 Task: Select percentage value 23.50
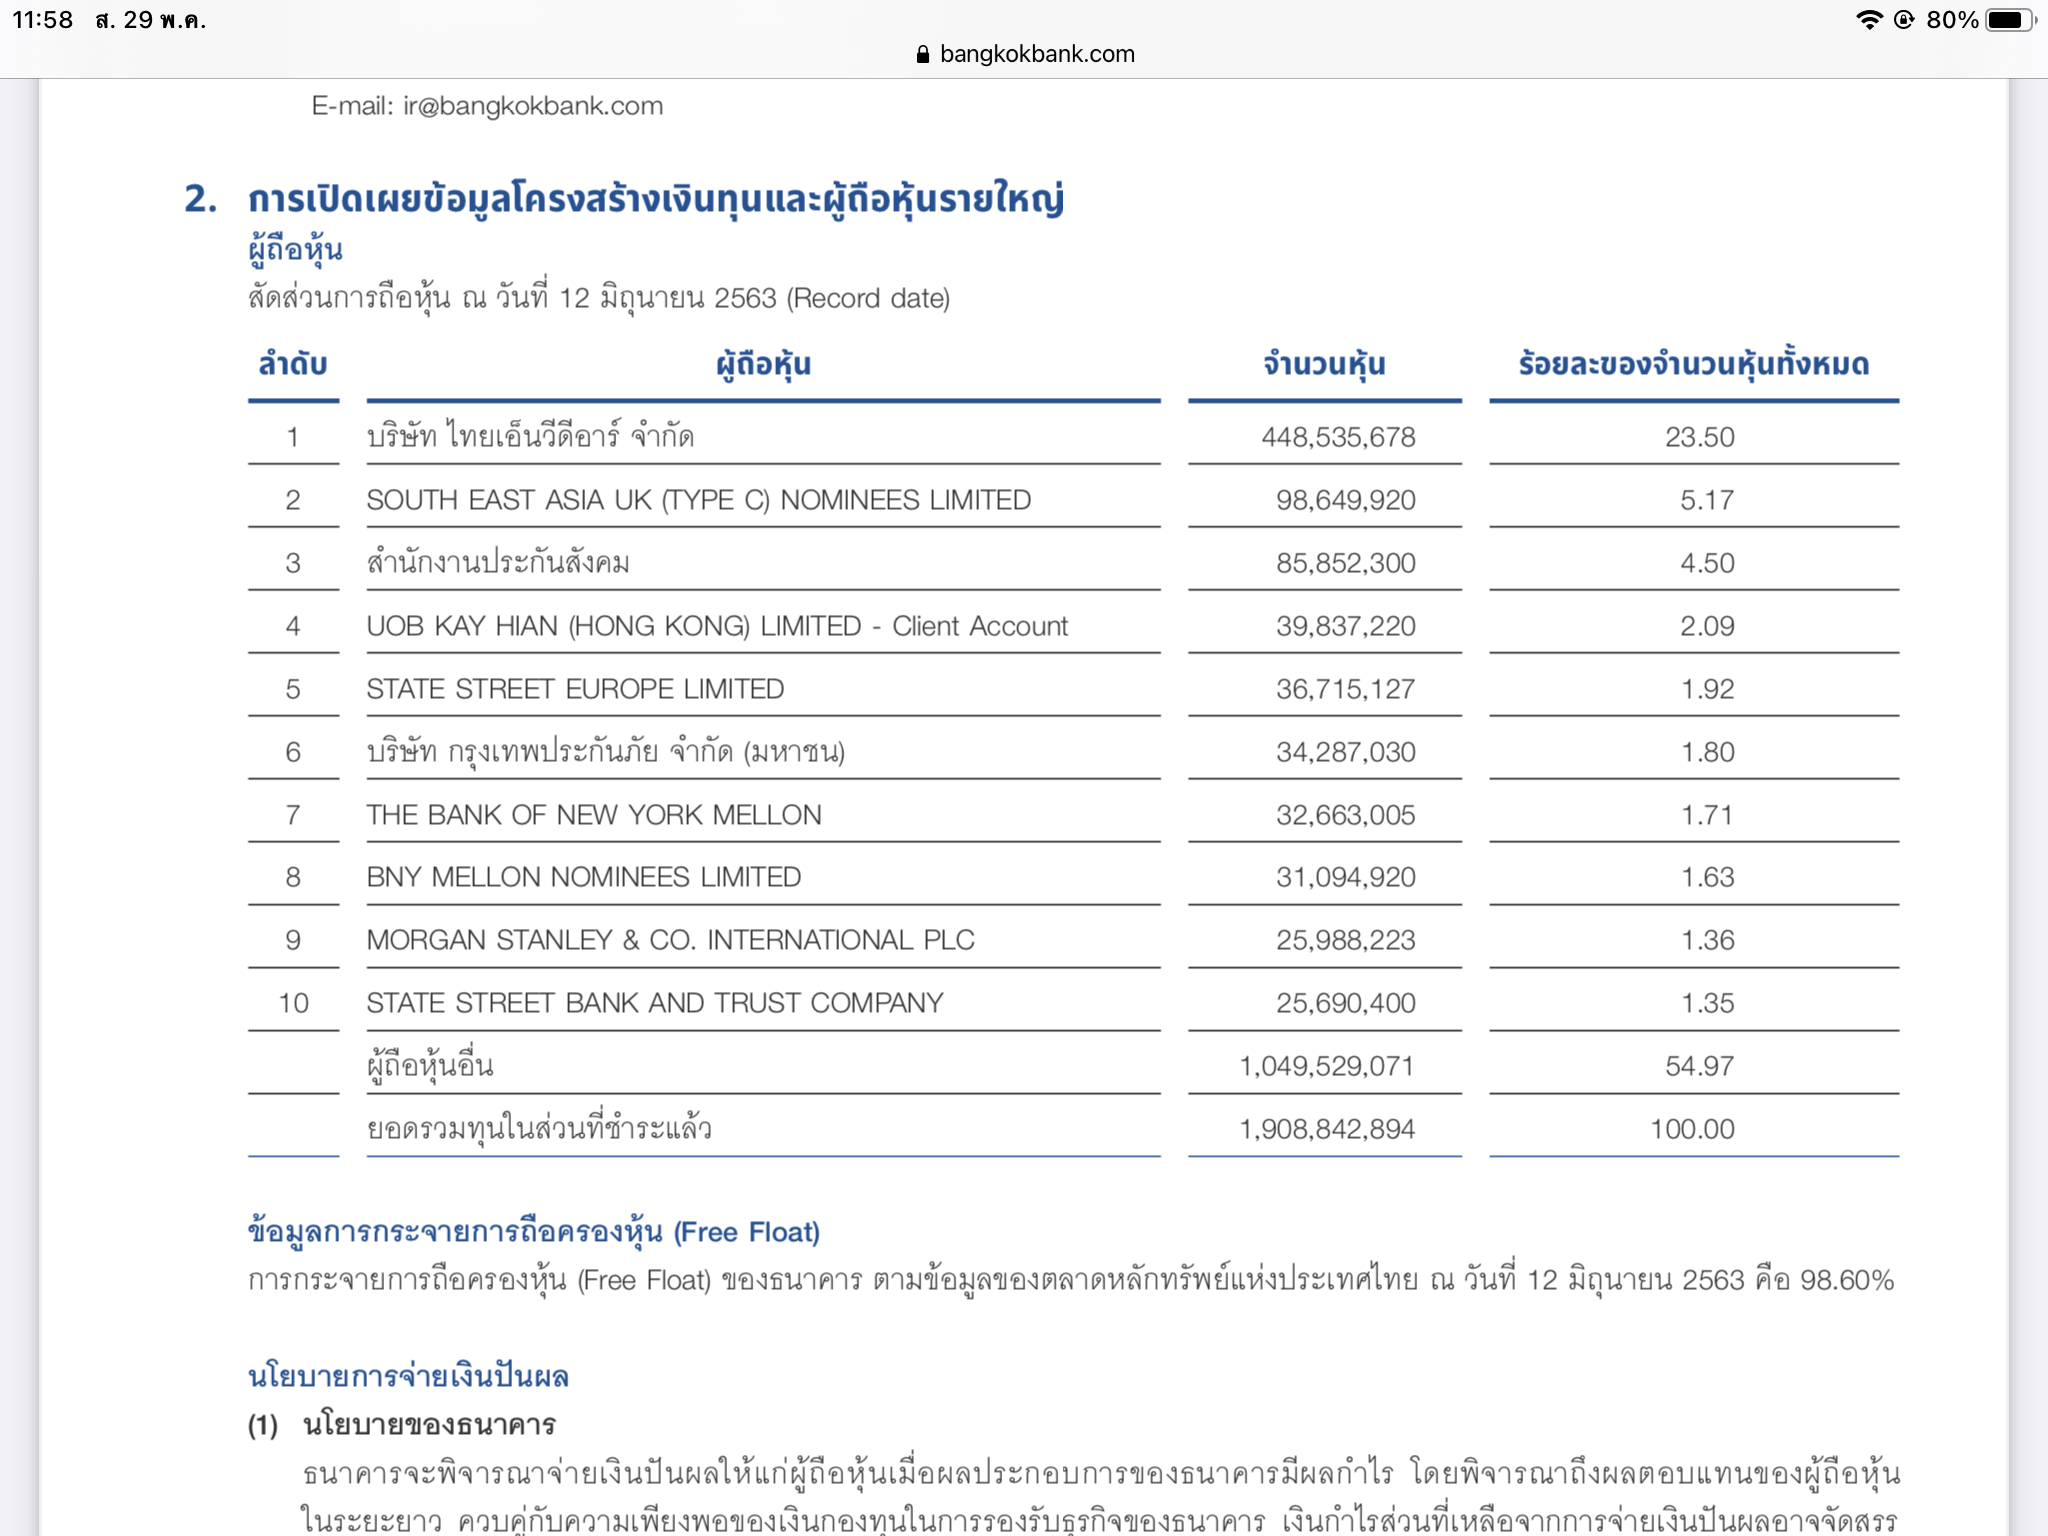pos(1699,437)
